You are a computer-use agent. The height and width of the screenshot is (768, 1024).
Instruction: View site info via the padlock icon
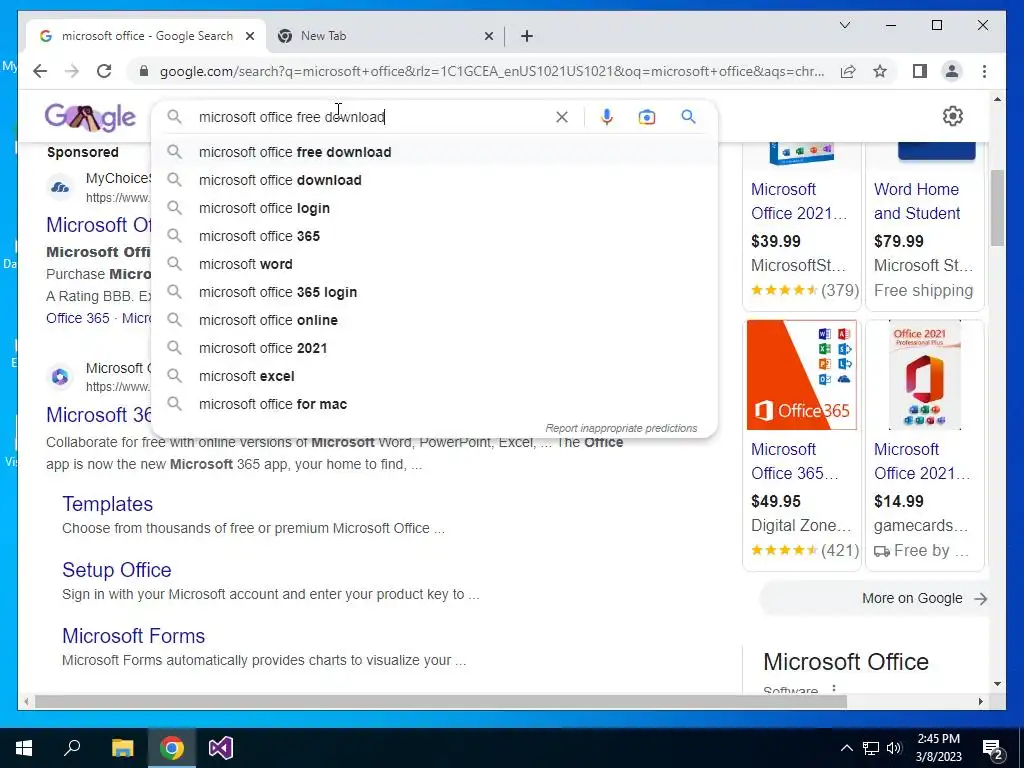144,71
